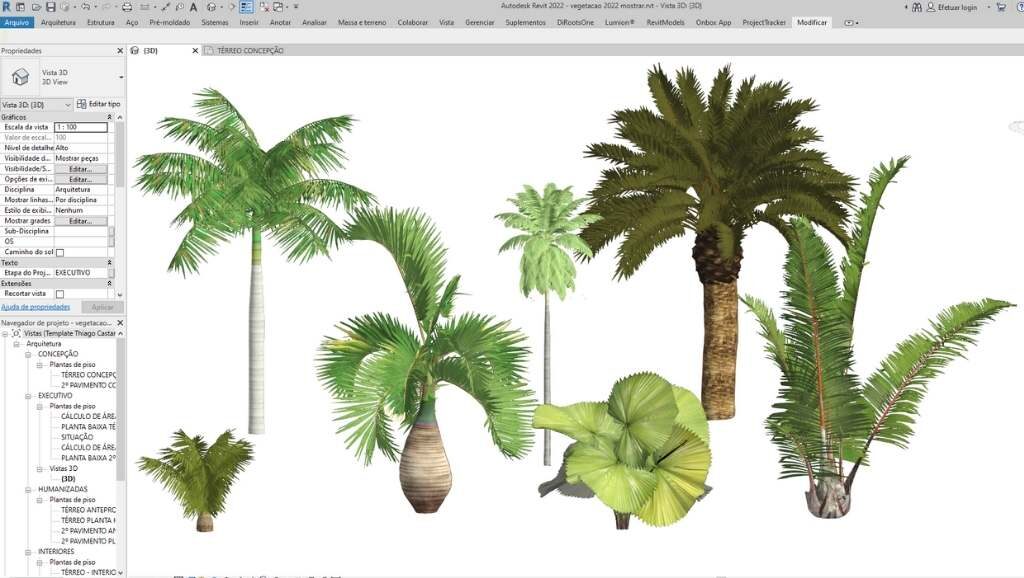Viewport: 1024px width, 578px height.
Task: Click the Undo arrow icon
Action: (x=83, y=7)
